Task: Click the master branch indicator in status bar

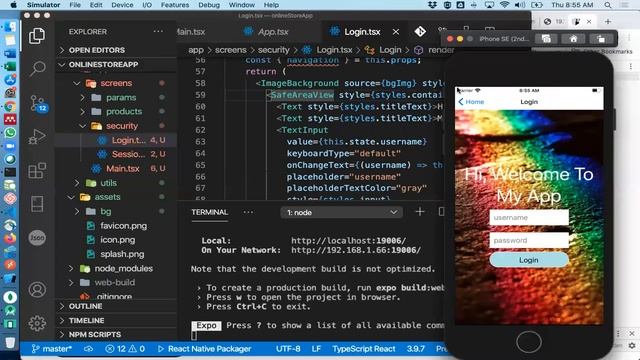Action: [x=51, y=349]
